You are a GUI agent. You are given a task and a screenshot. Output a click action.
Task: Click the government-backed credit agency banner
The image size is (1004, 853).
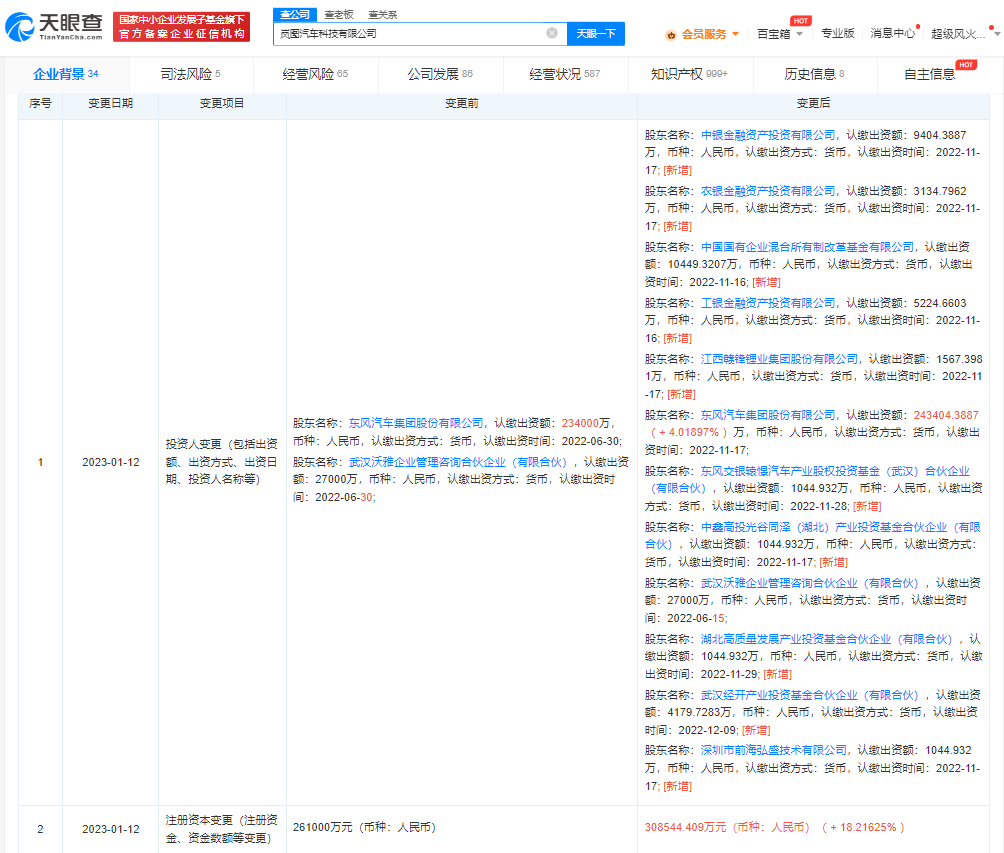click(181, 27)
